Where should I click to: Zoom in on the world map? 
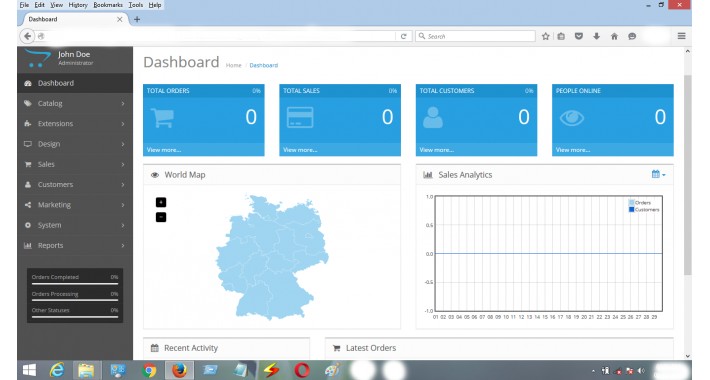(161, 202)
